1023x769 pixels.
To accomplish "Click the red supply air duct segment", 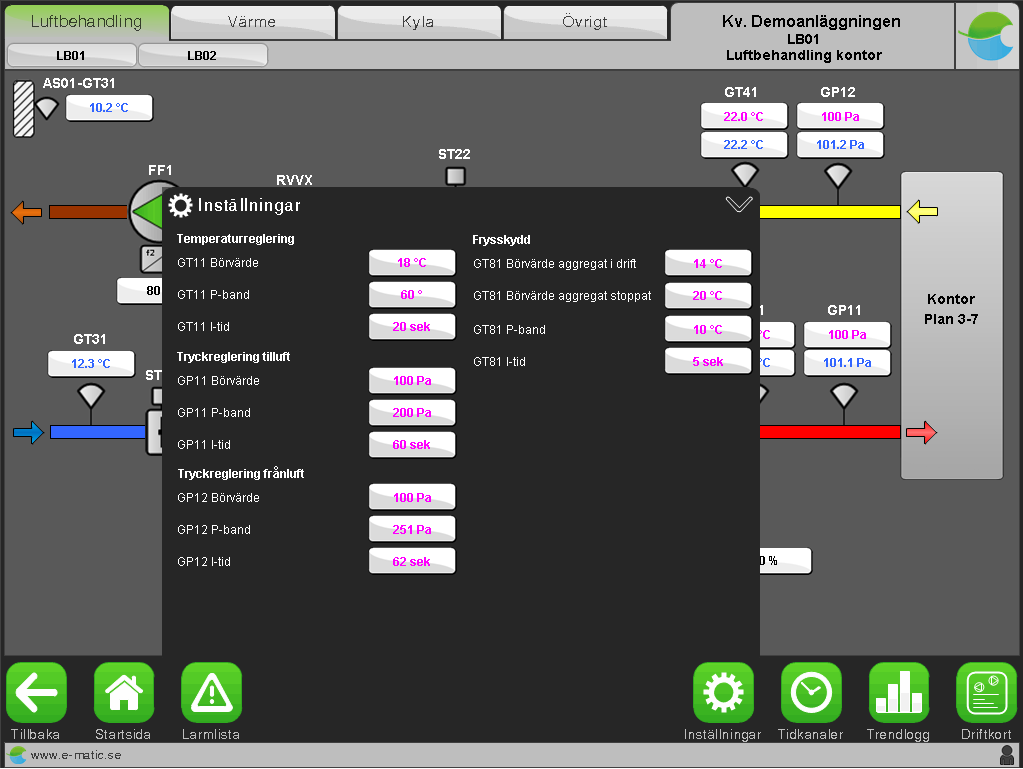I will tap(830, 432).
